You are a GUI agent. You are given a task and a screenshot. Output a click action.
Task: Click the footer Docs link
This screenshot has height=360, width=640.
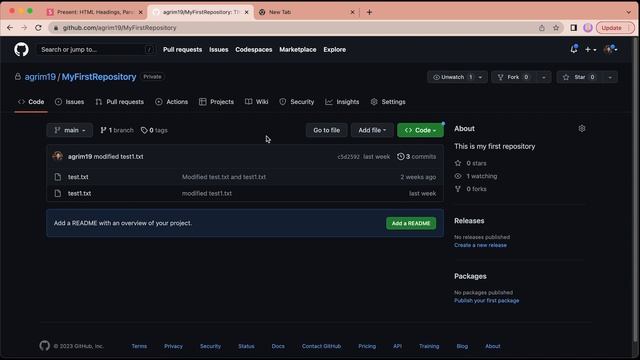[278, 346]
